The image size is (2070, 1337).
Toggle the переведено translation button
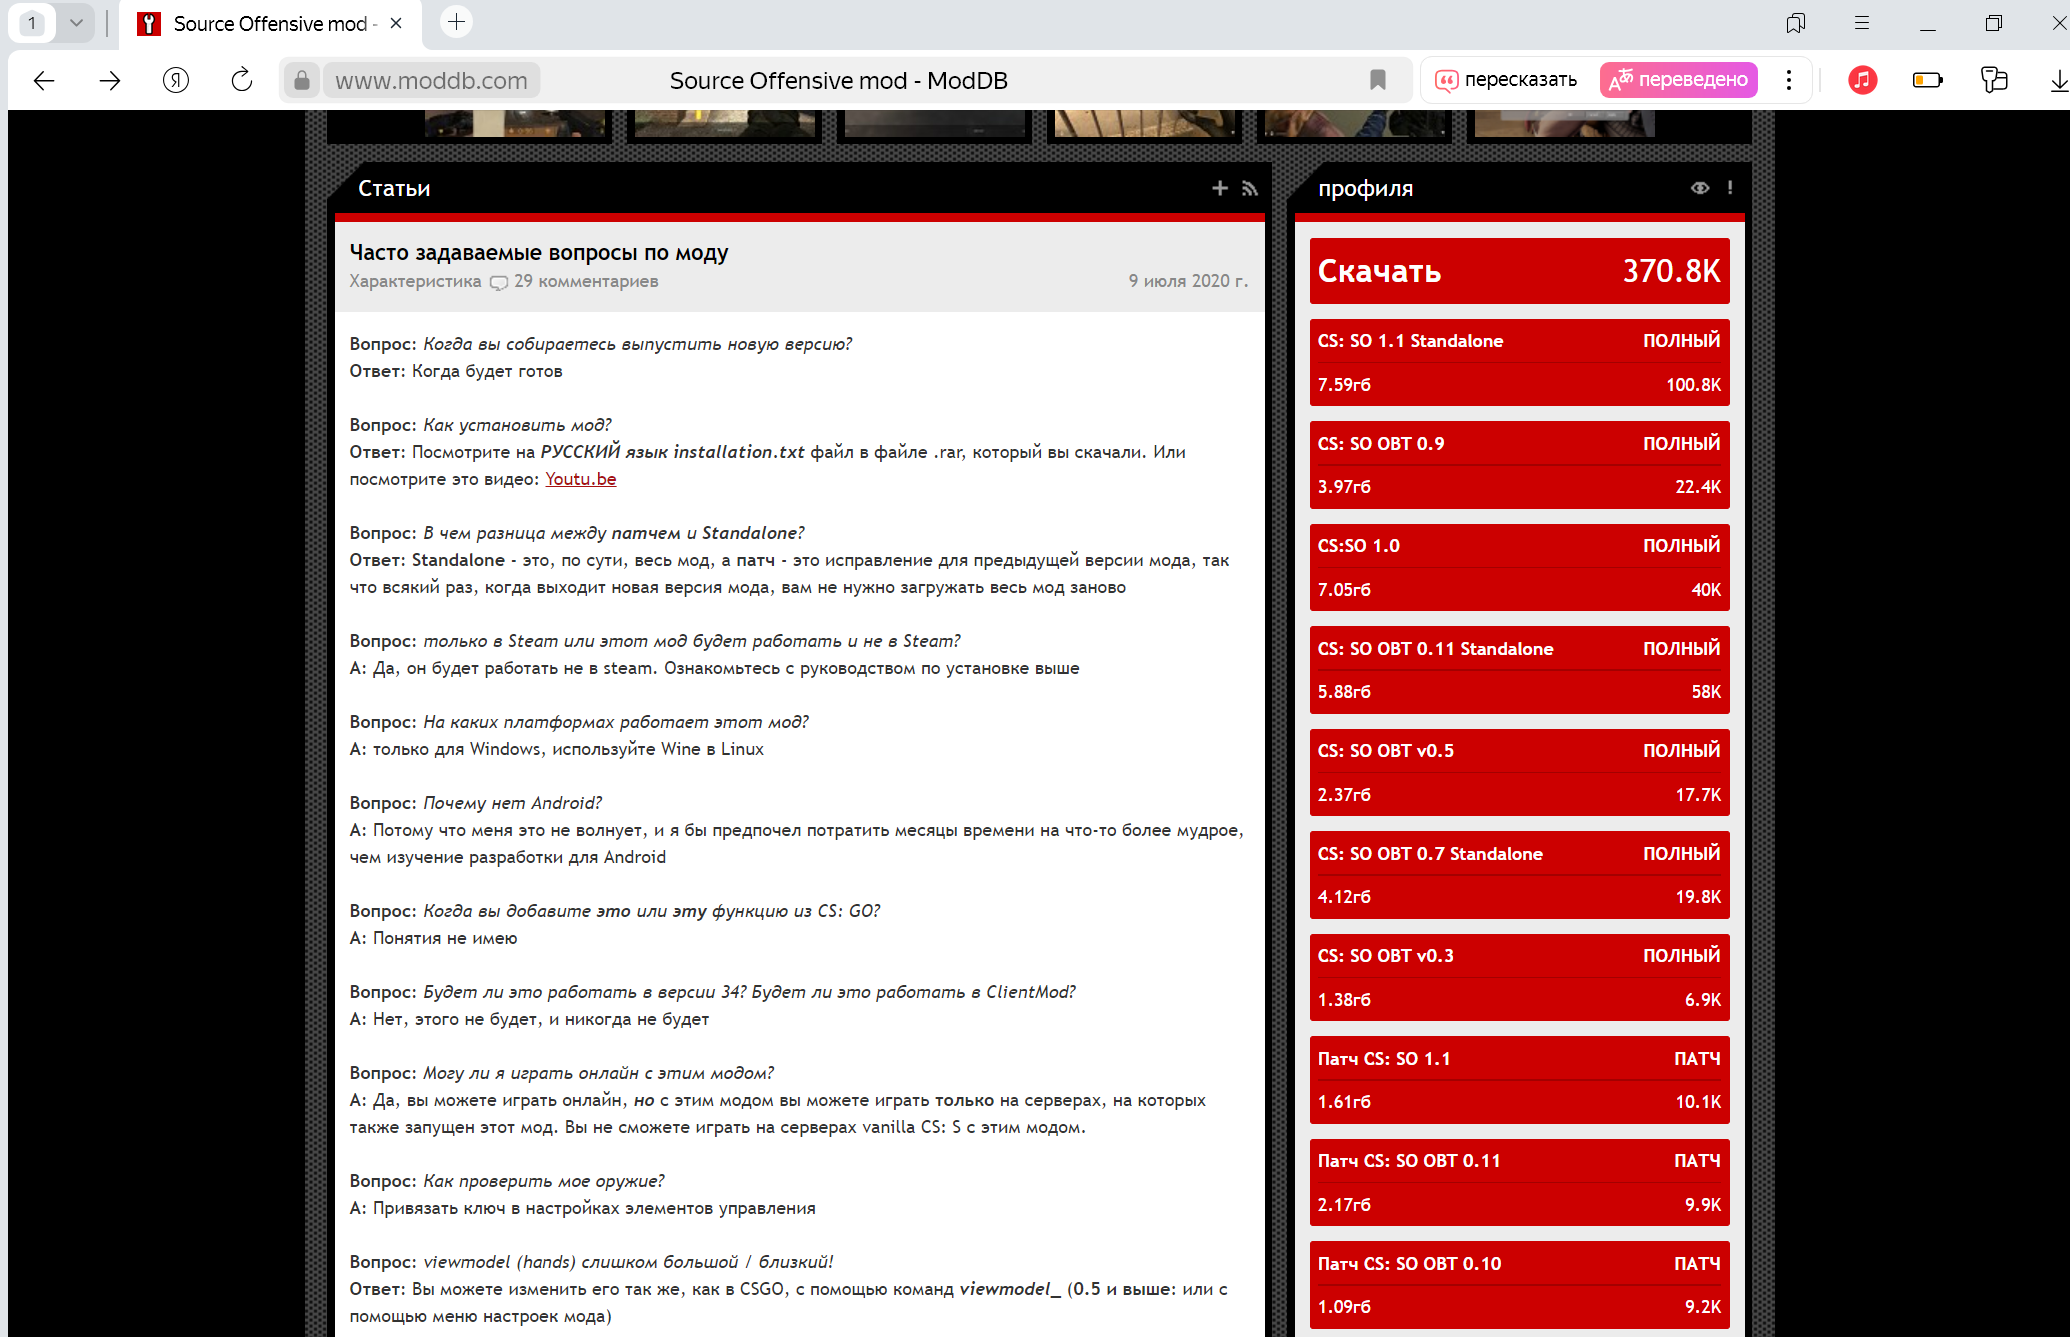click(x=1678, y=80)
